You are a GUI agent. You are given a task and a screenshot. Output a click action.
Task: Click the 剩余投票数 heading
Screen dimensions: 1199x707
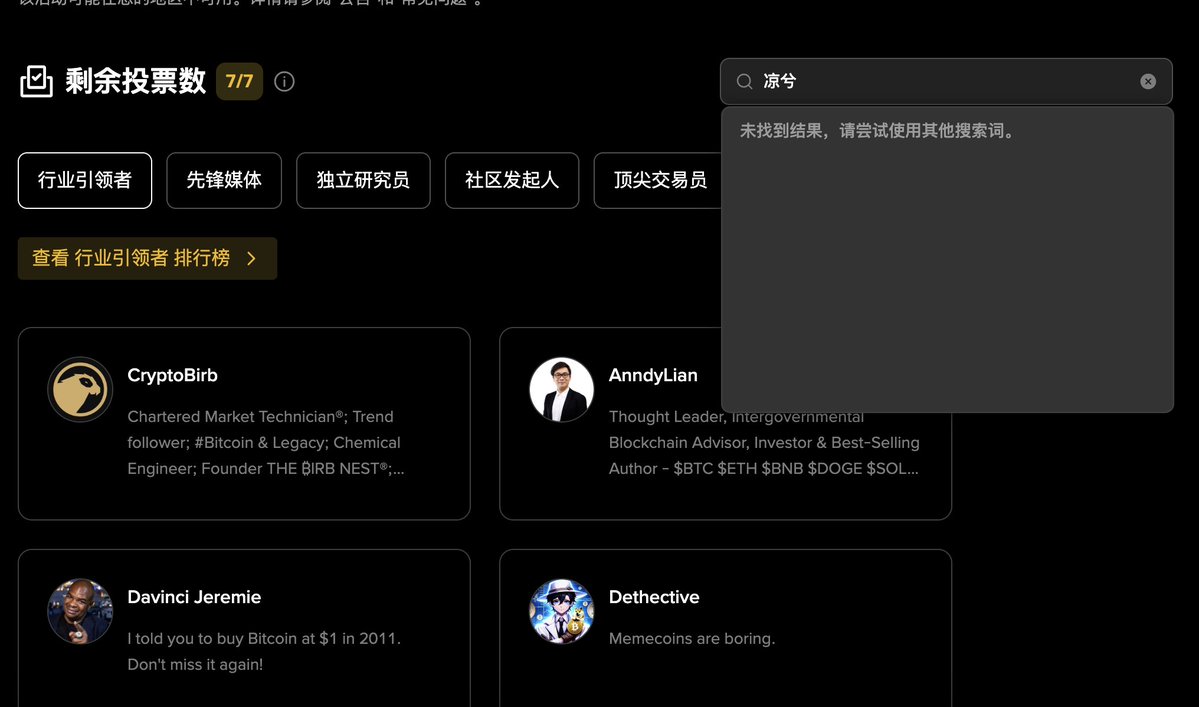point(135,81)
